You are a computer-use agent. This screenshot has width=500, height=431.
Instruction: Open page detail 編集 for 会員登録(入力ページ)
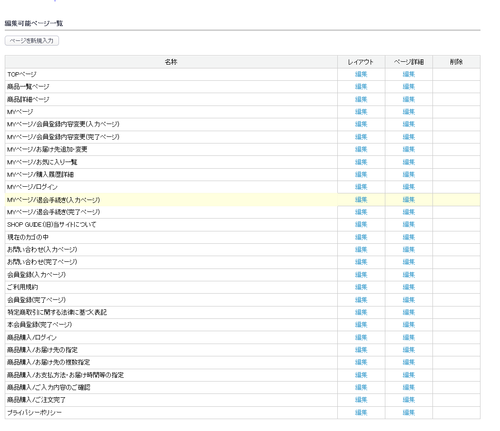click(409, 275)
